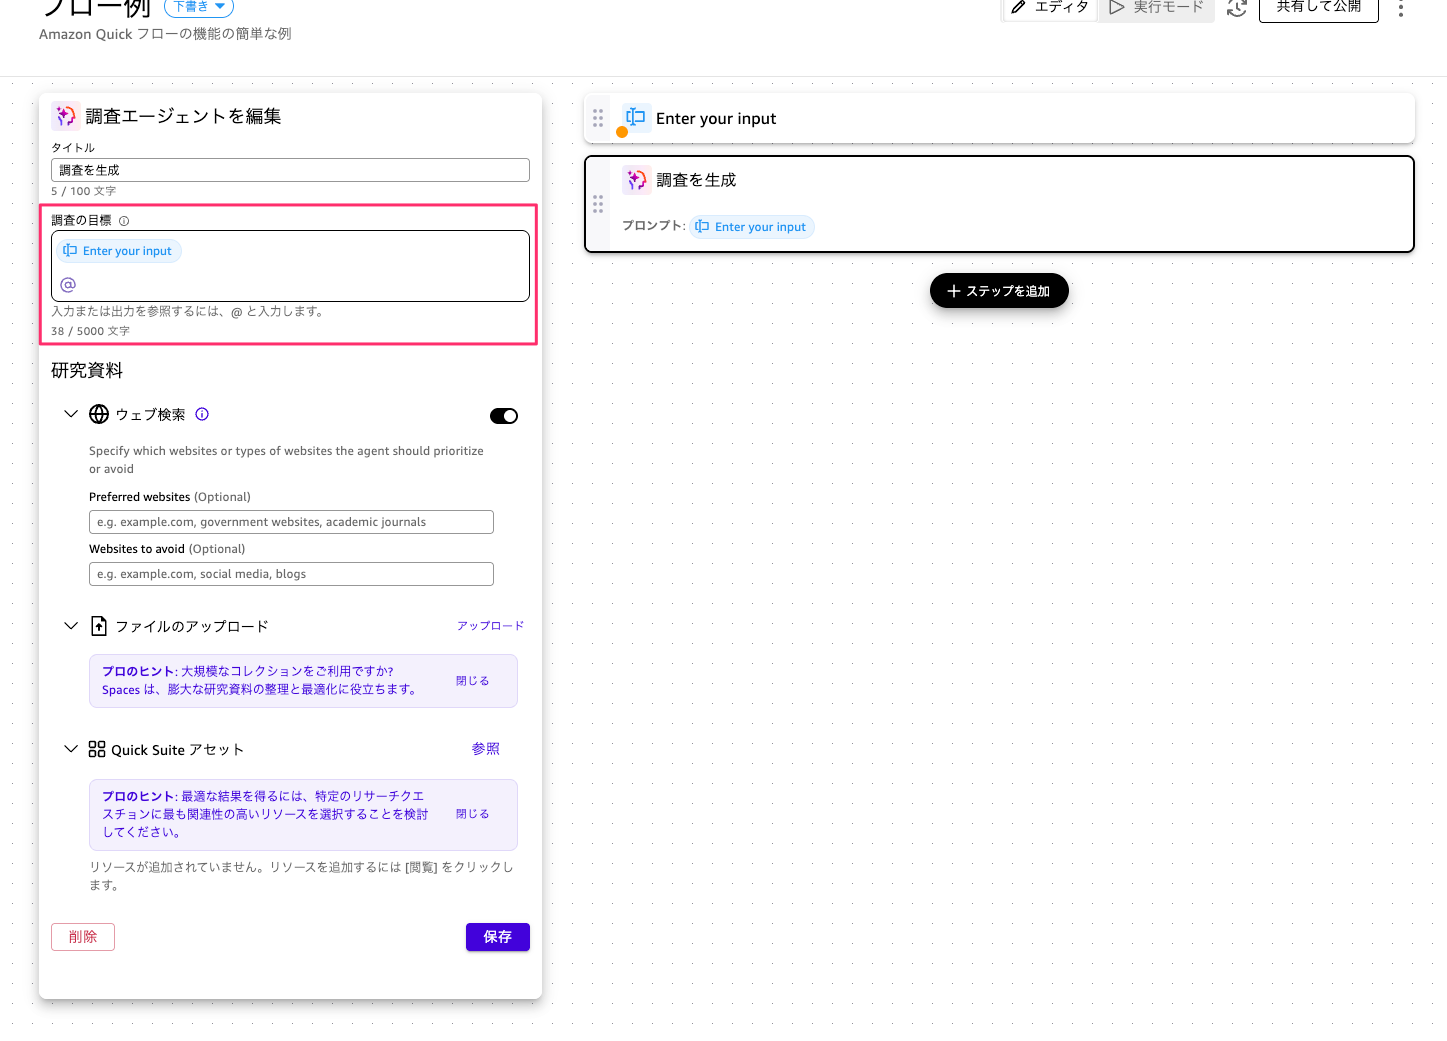
Task: Open the 下書き status dropdown
Action: tap(198, 7)
